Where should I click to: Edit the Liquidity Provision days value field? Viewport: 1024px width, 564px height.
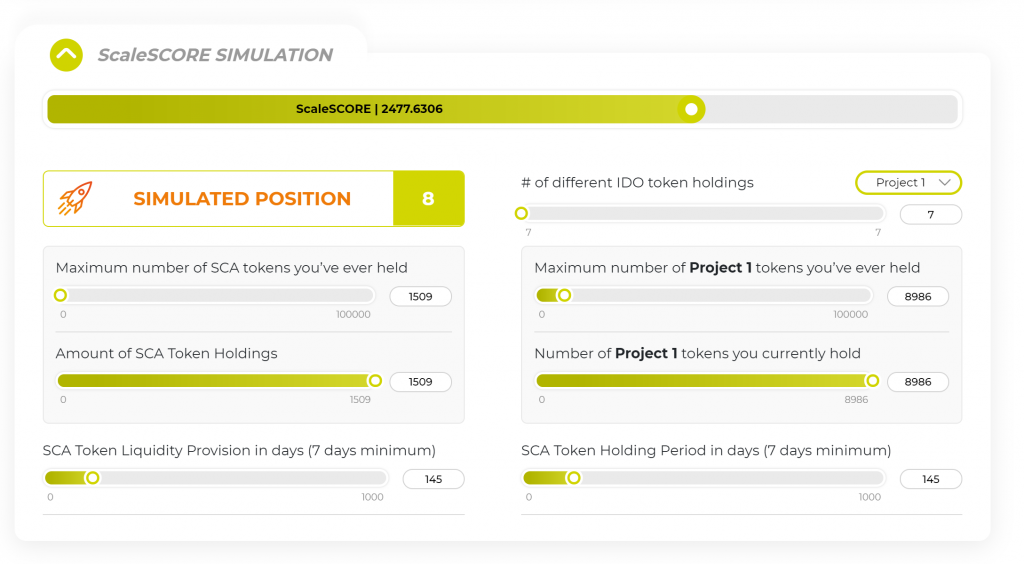click(x=434, y=479)
